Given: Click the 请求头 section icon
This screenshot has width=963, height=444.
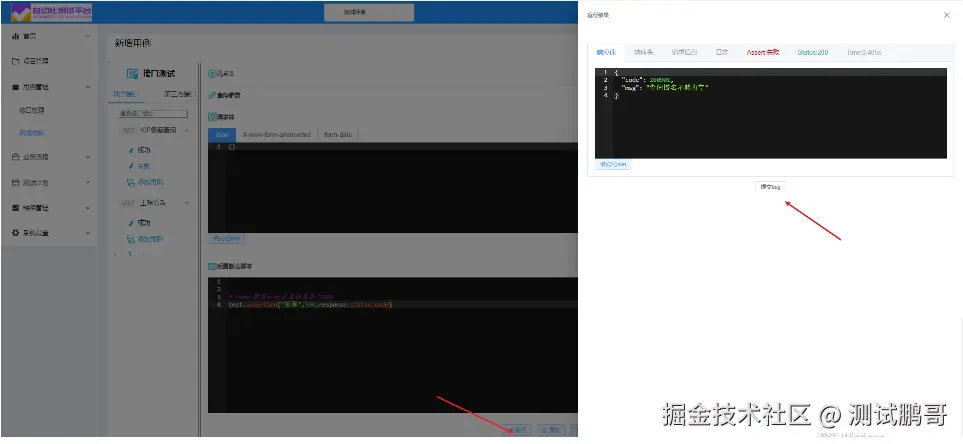Looking at the screenshot, I should pos(212,74).
